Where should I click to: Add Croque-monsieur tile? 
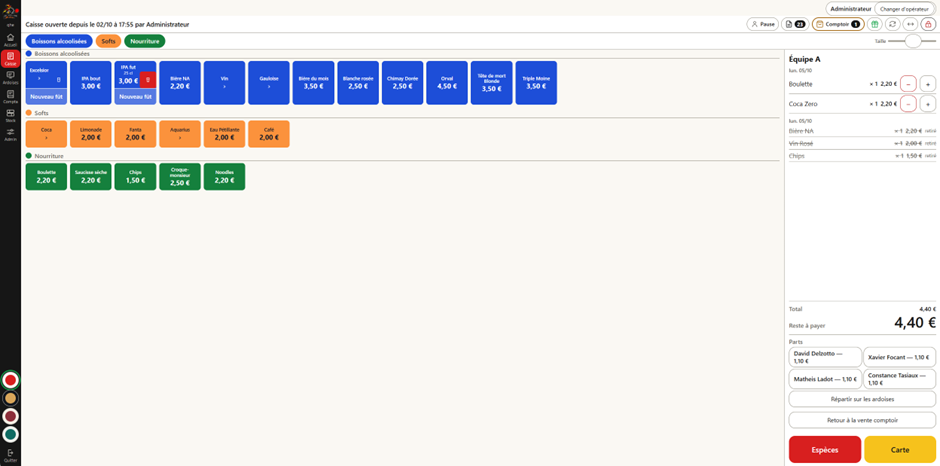180,176
